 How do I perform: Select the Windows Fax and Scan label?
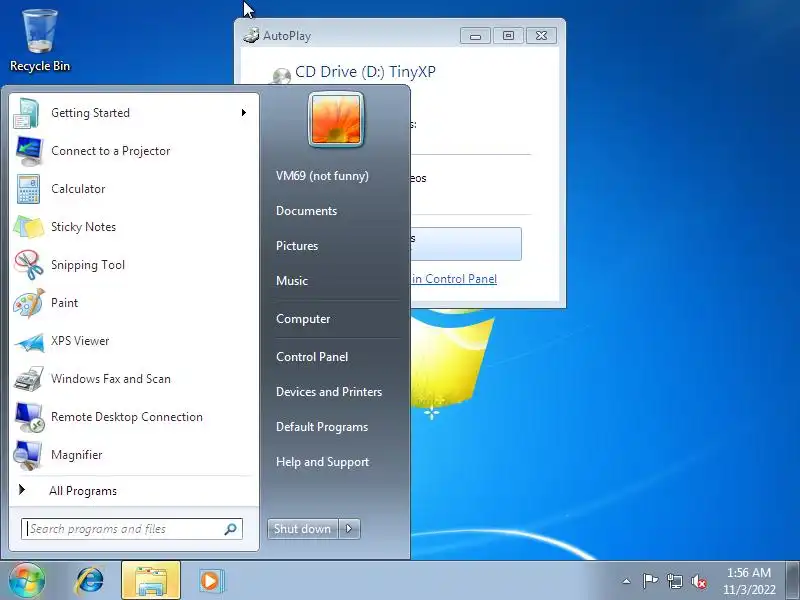[x=111, y=379]
